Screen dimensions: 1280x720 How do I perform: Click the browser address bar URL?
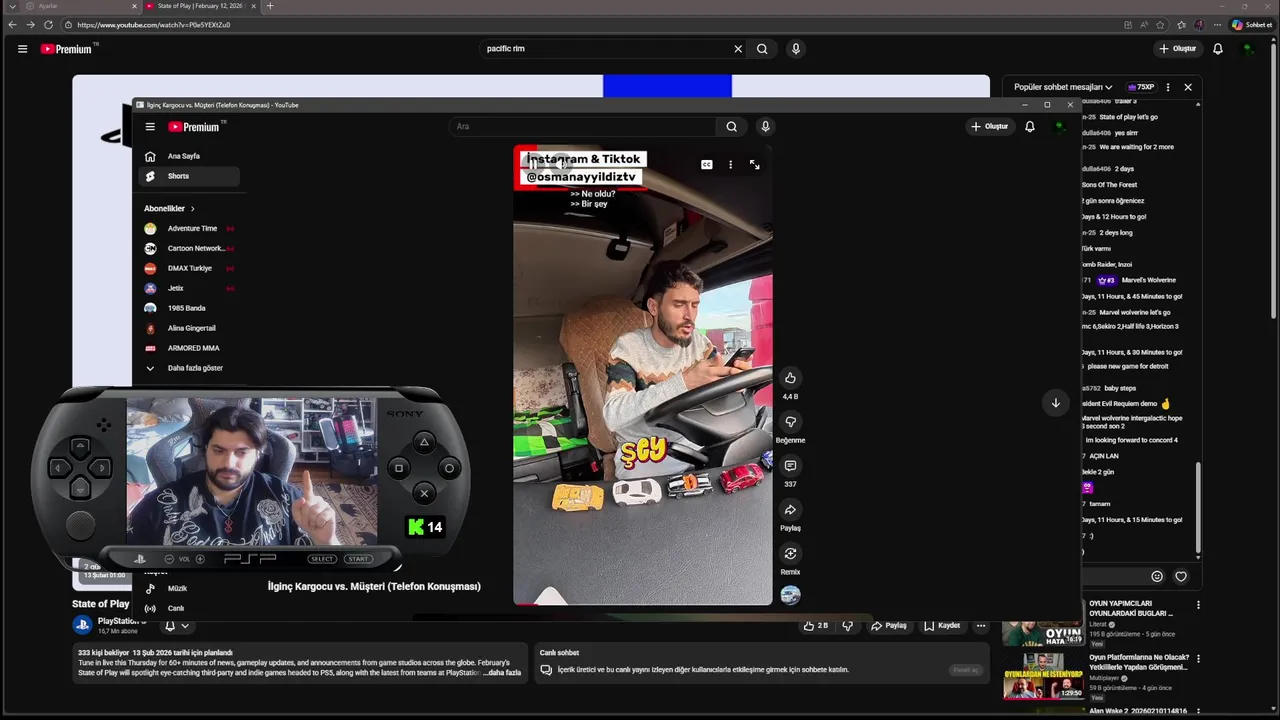153,25
